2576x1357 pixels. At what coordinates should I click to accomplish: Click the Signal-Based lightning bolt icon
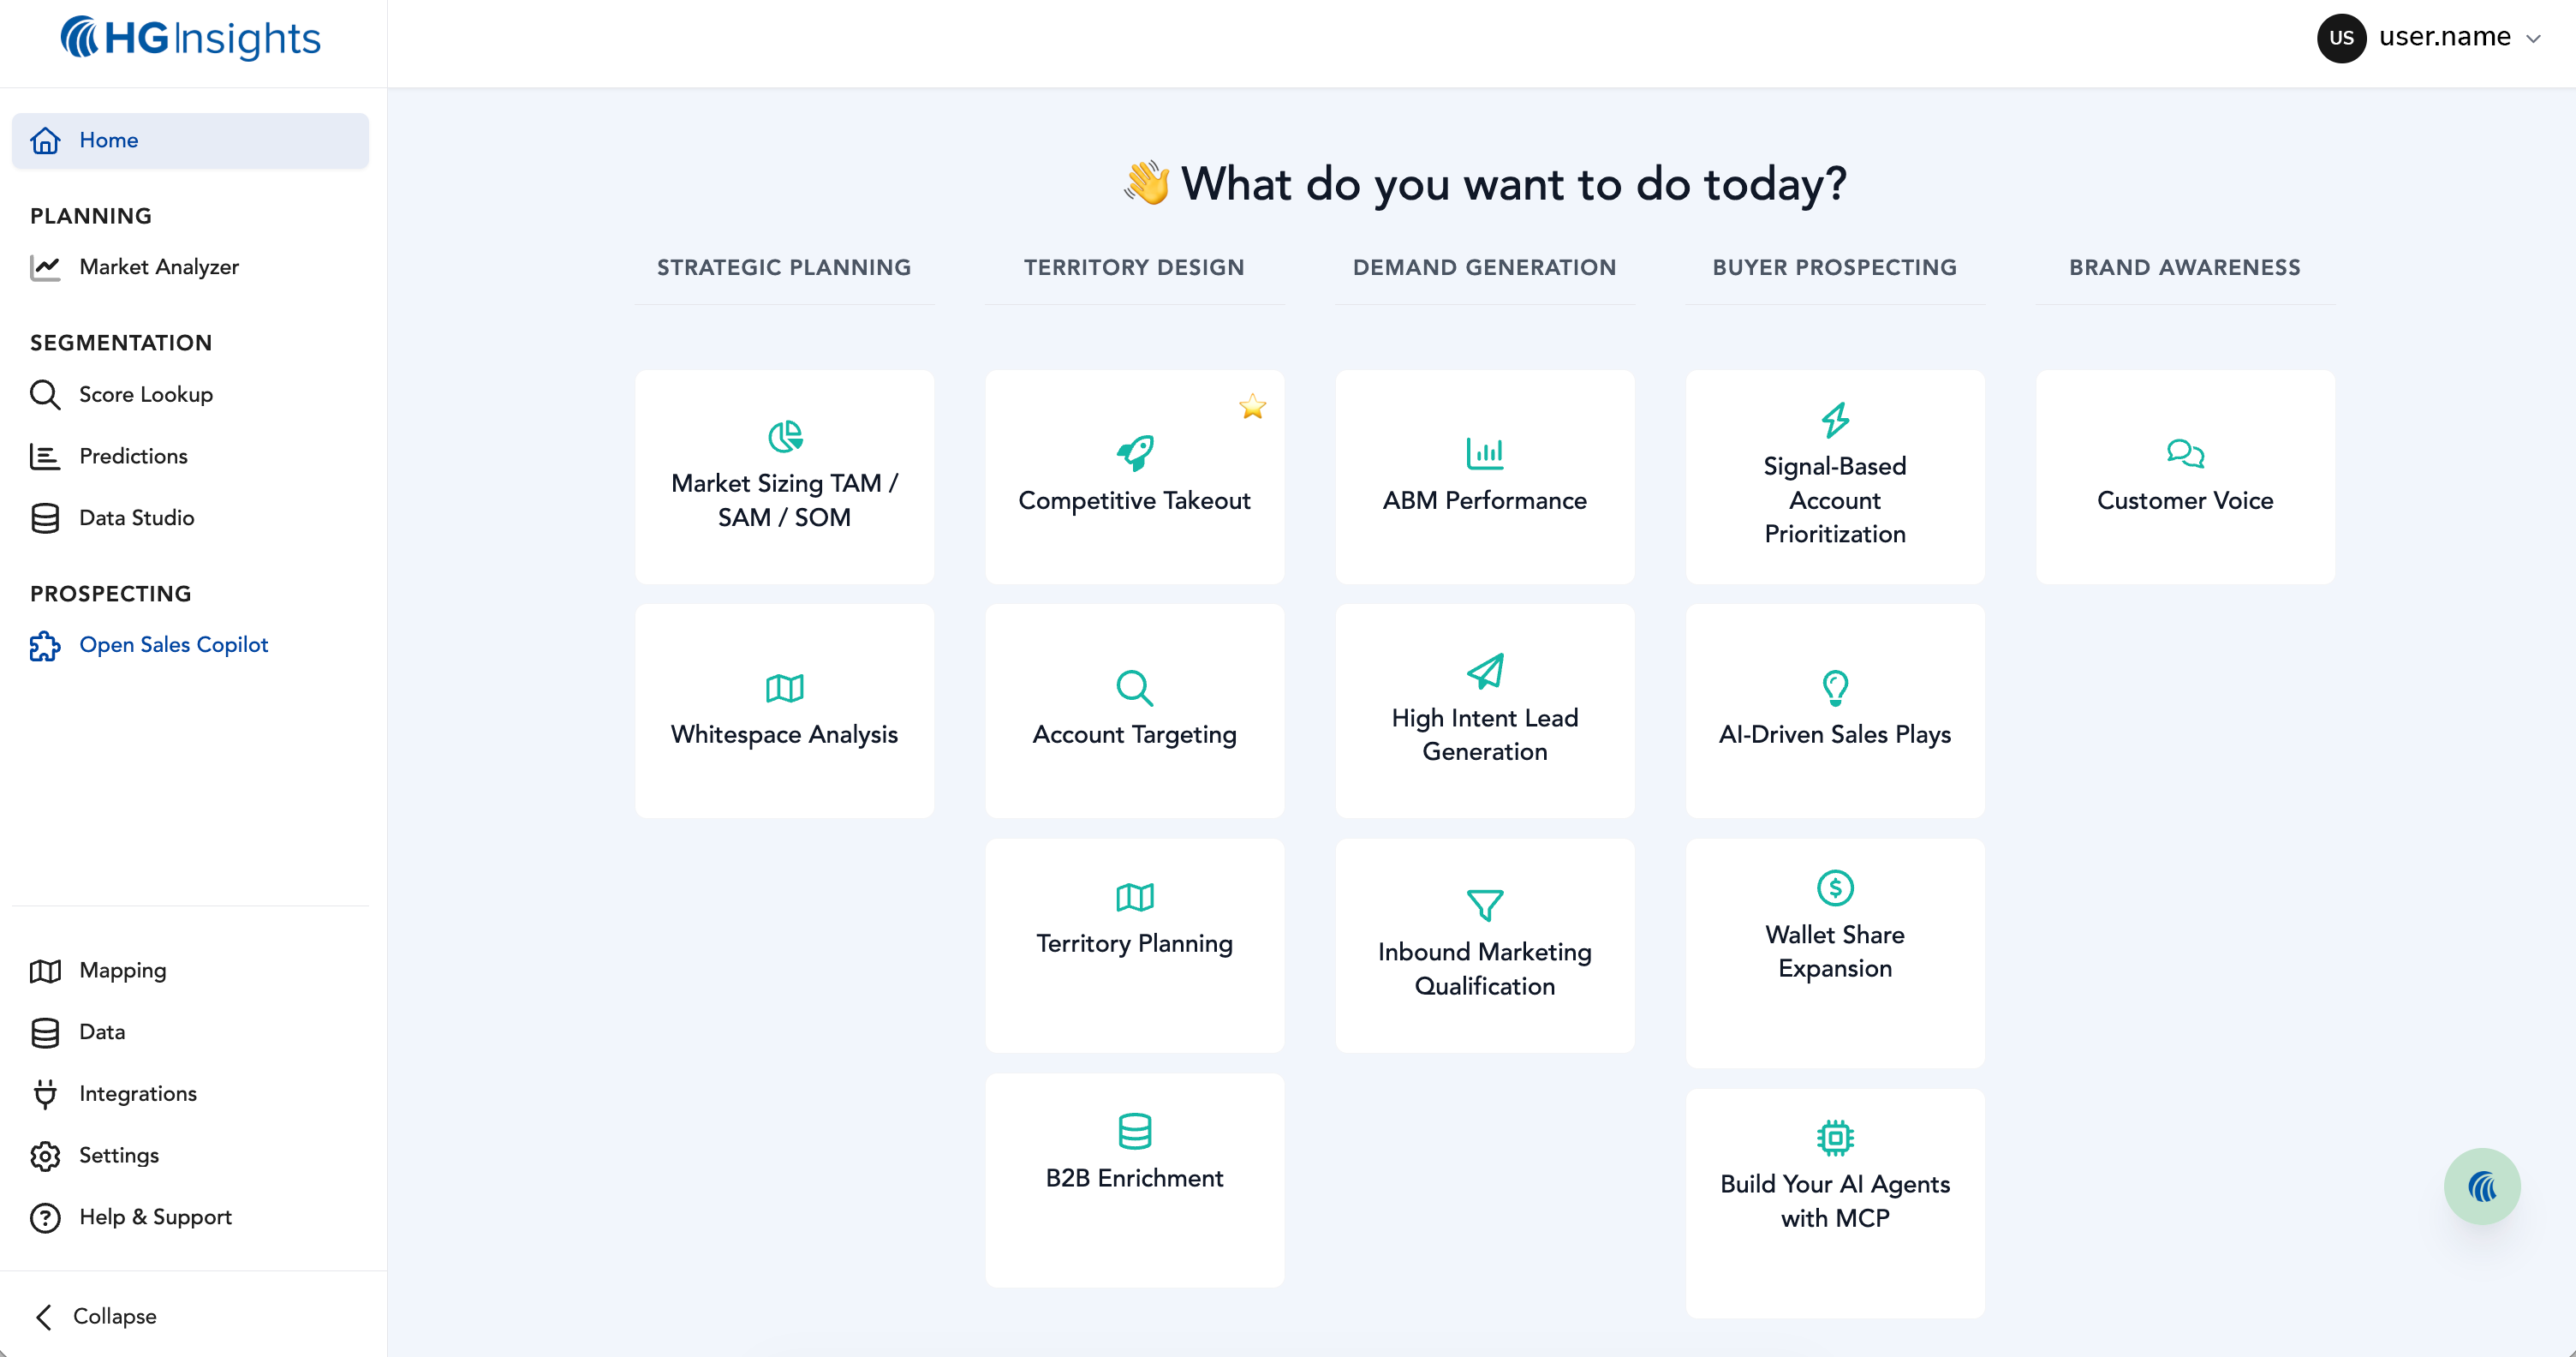tap(1834, 420)
